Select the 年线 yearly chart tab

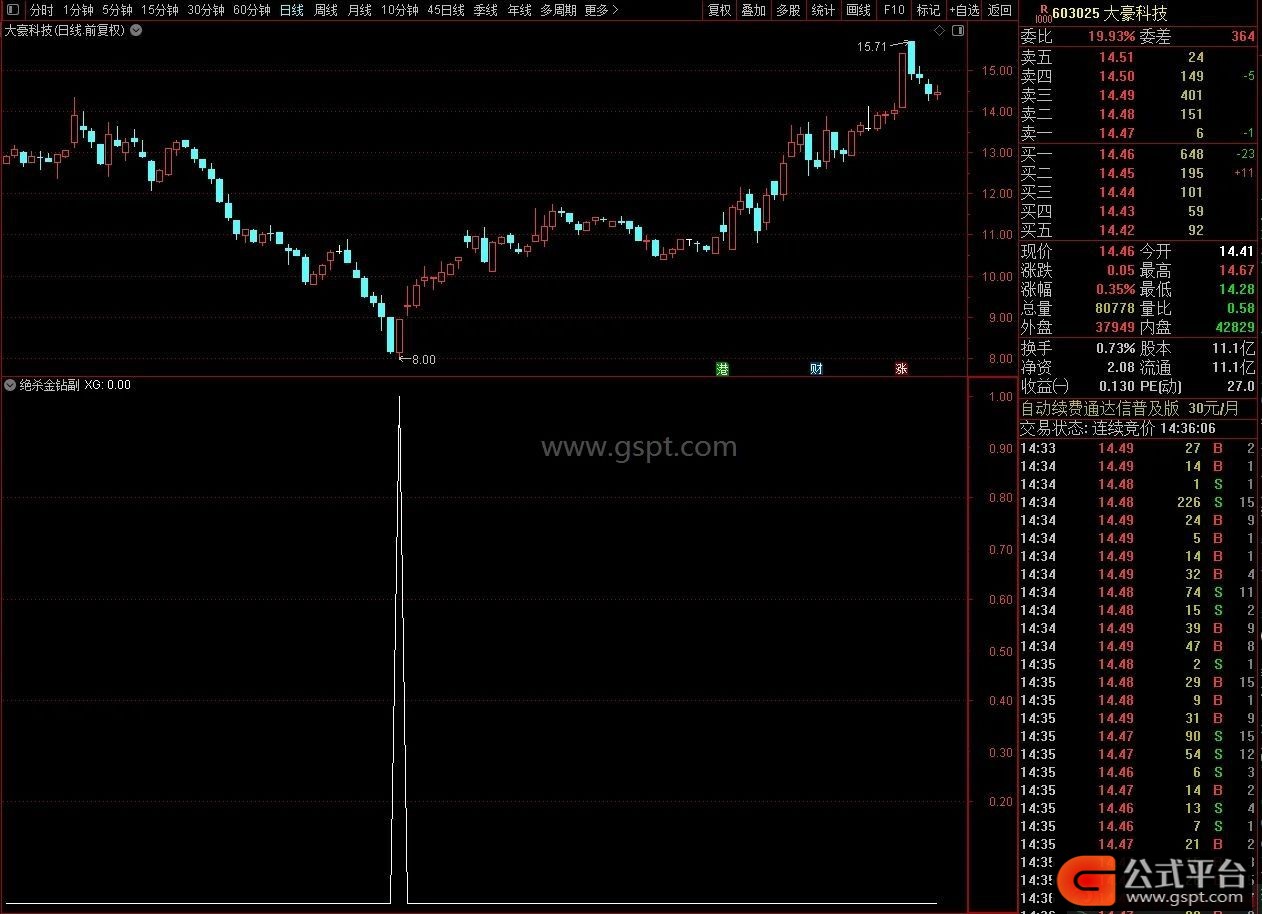[x=520, y=10]
